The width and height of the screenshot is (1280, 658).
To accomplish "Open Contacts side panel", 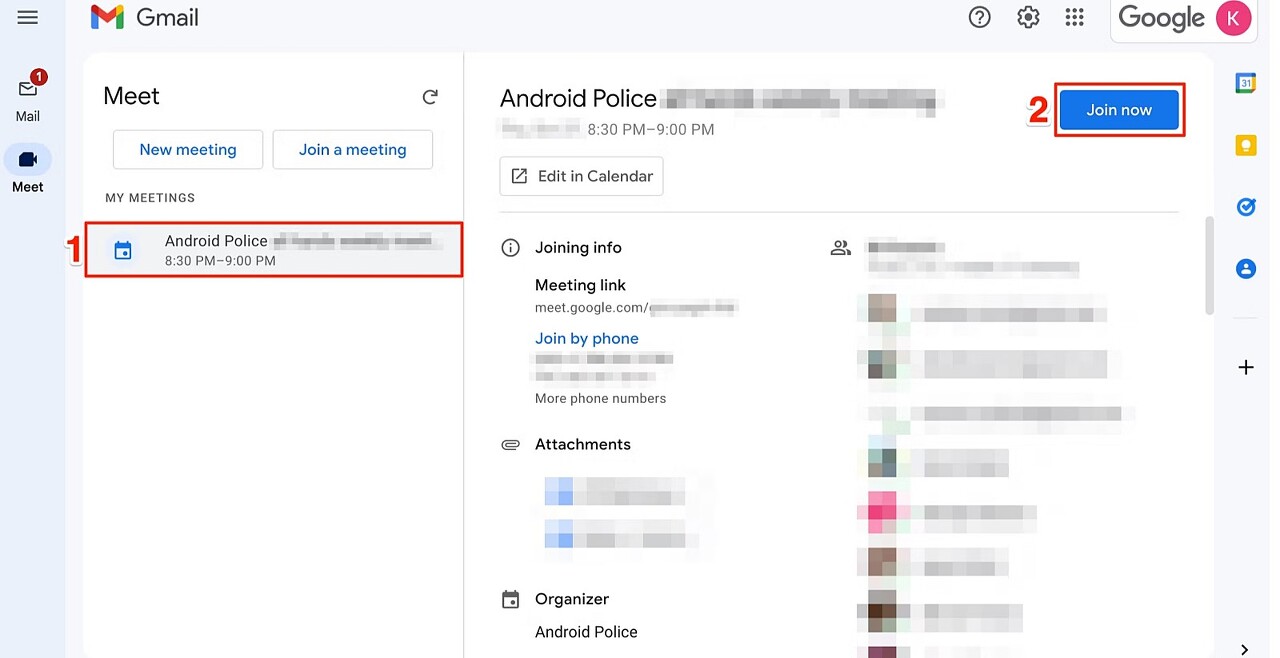I will [1246, 268].
